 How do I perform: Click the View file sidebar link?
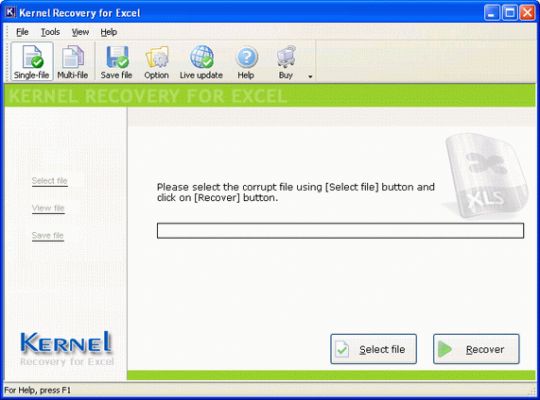(x=48, y=208)
